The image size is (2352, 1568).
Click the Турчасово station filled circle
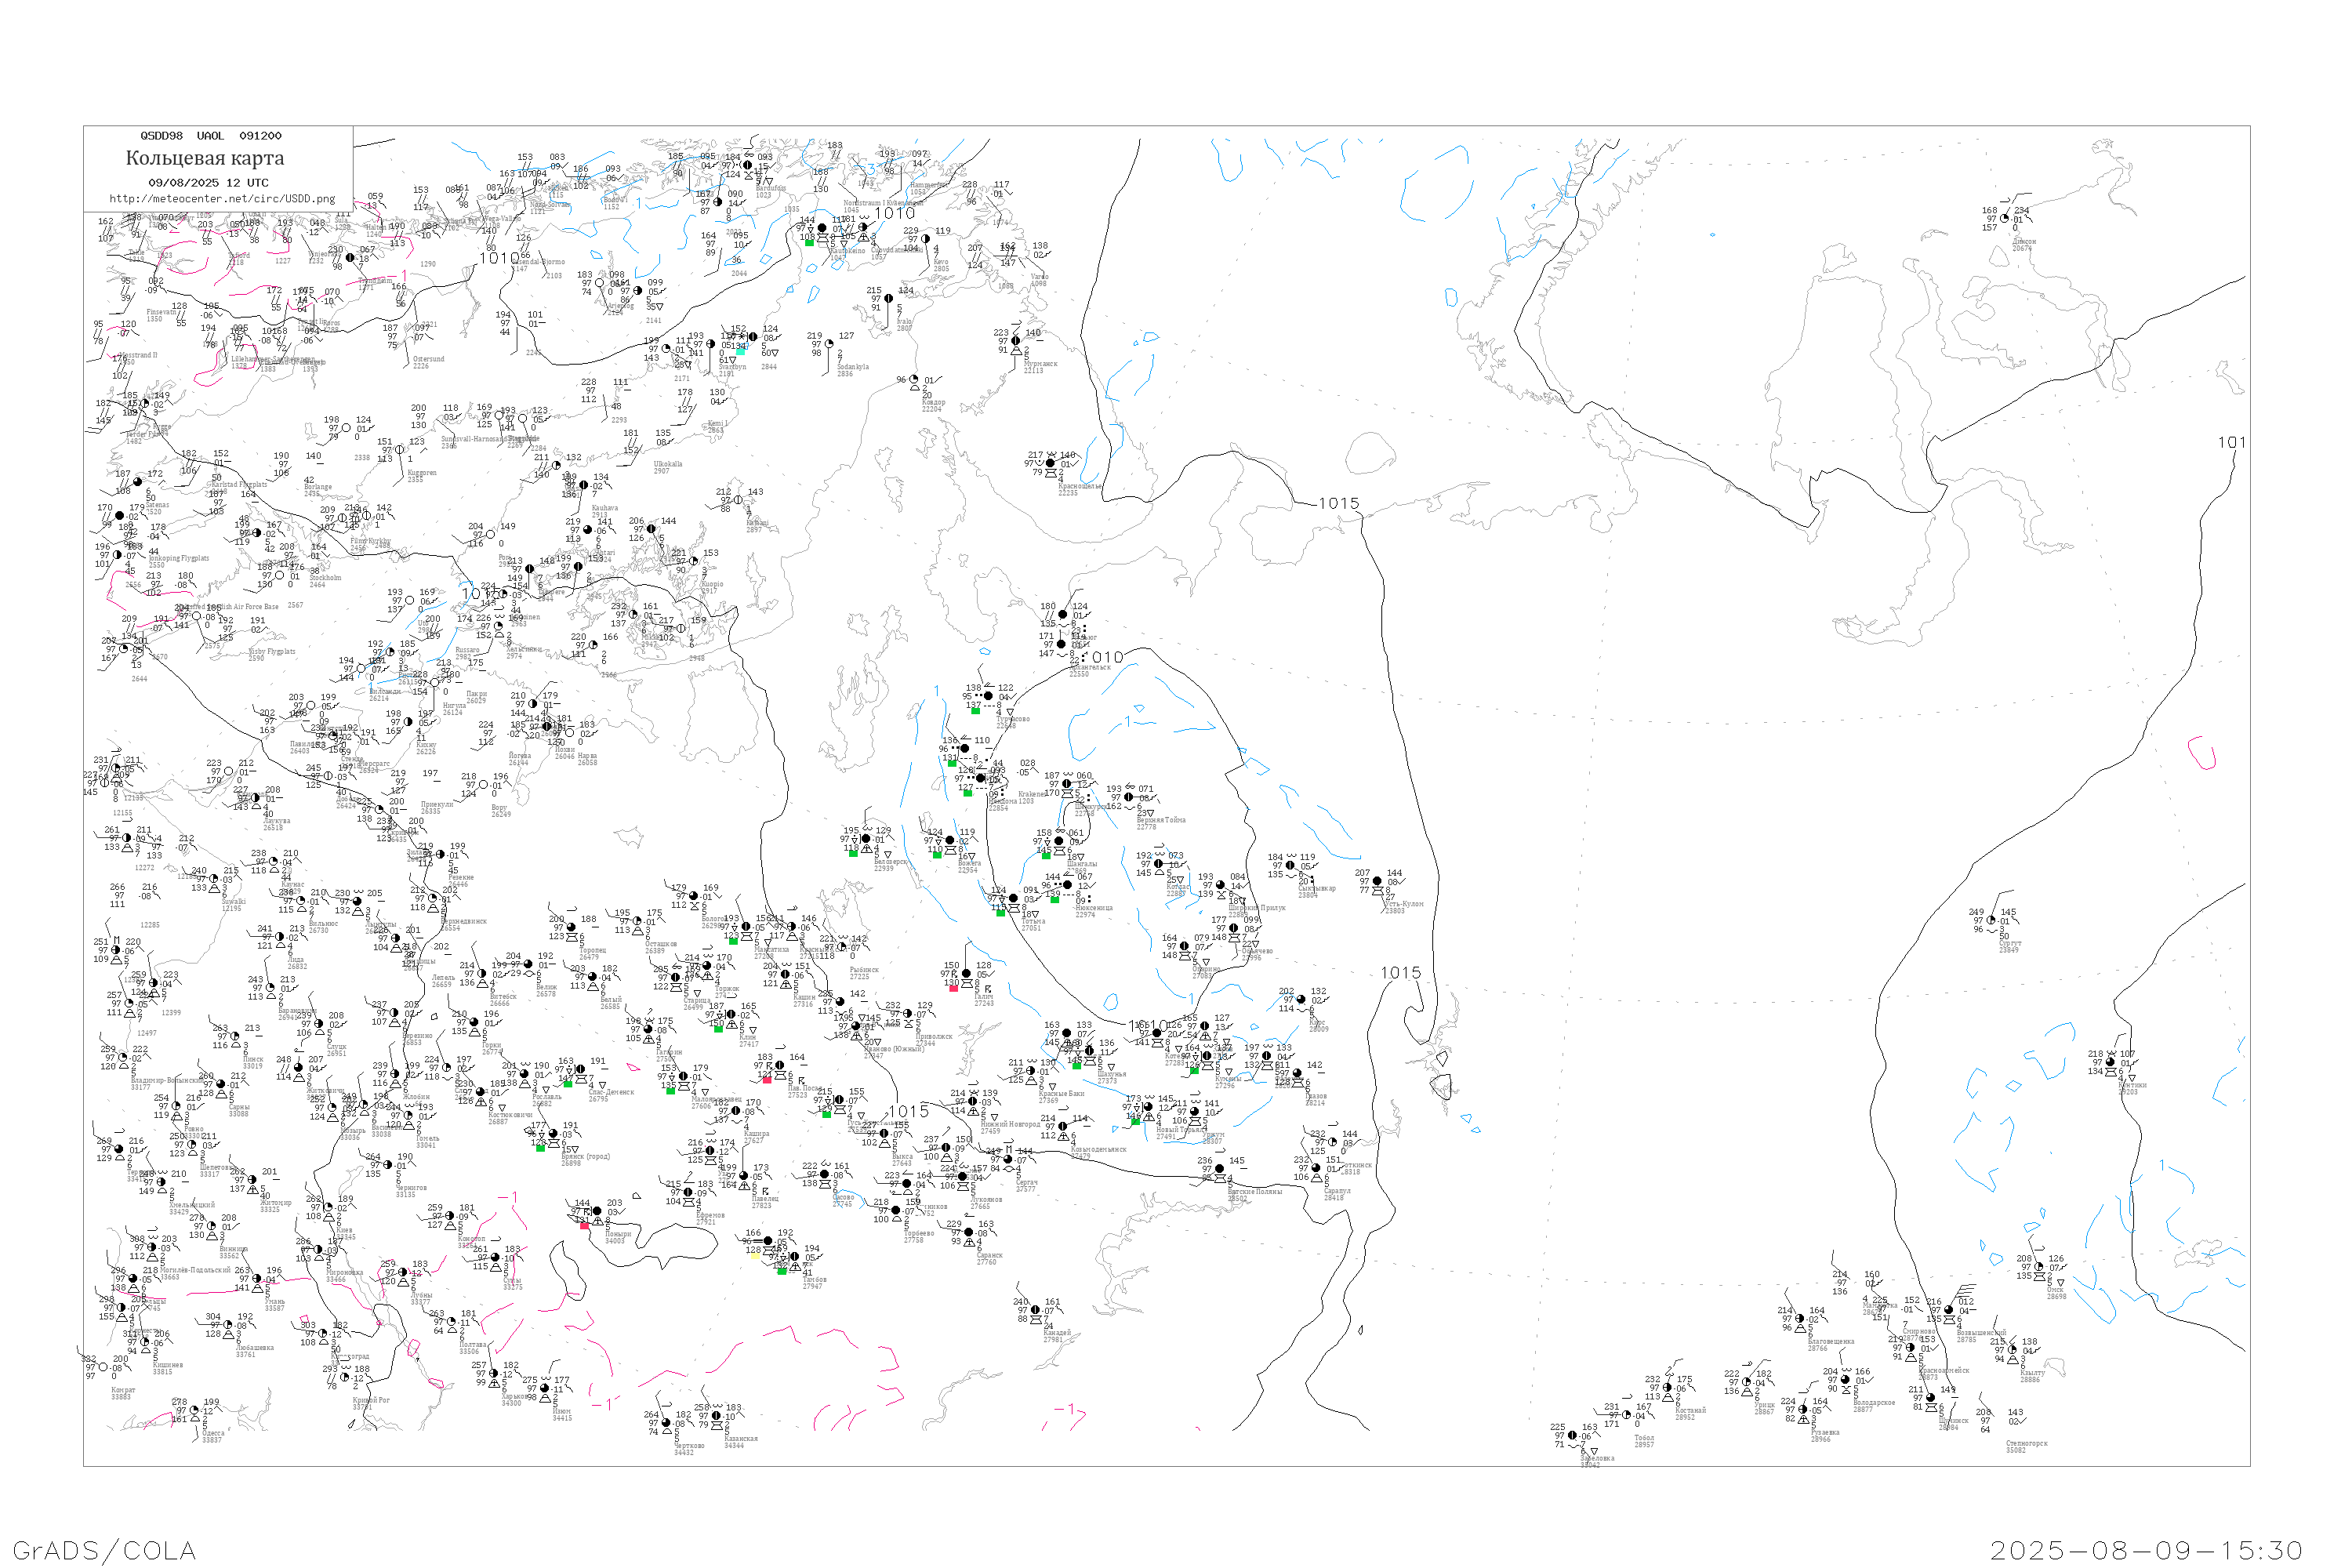(x=989, y=696)
